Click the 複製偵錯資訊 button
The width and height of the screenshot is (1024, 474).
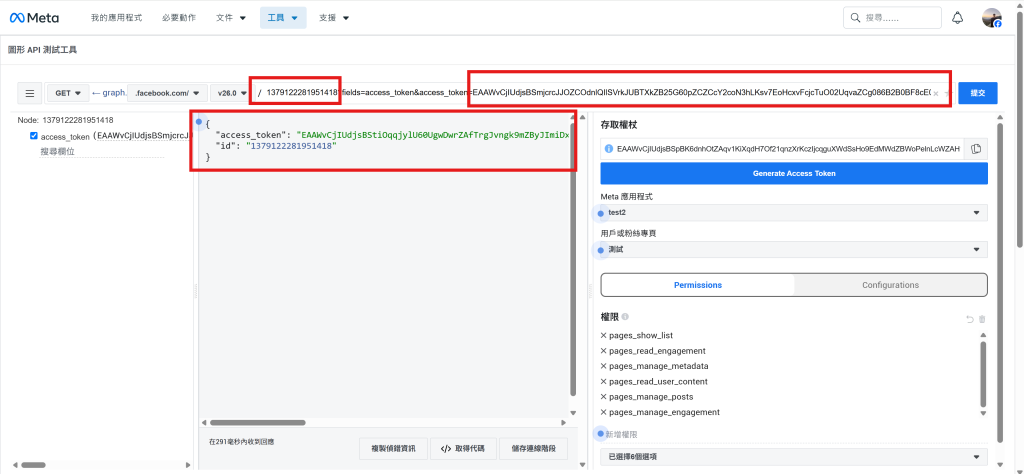(393, 449)
